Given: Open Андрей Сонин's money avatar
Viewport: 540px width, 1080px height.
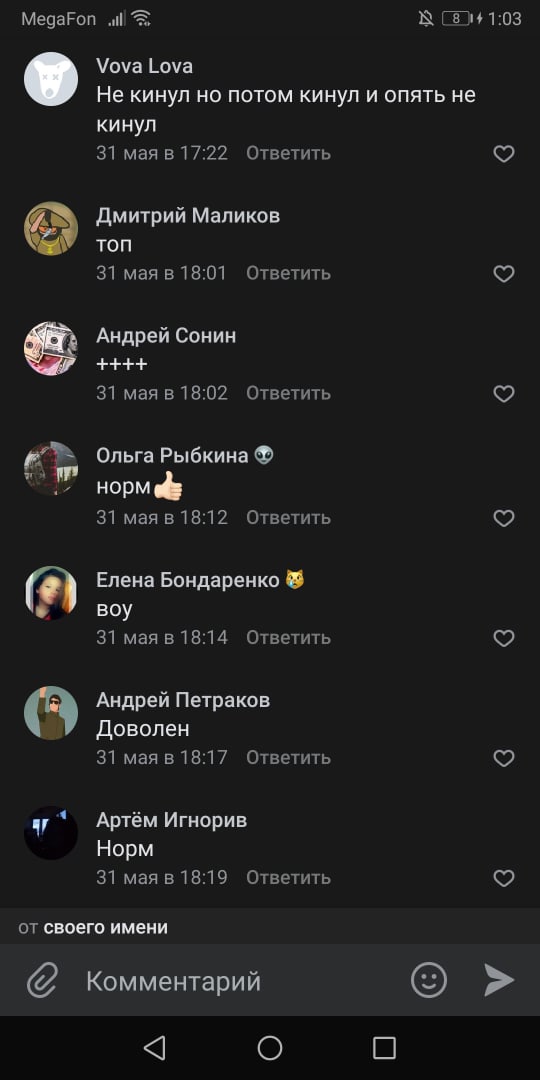Looking at the screenshot, I should click(51, 349).
